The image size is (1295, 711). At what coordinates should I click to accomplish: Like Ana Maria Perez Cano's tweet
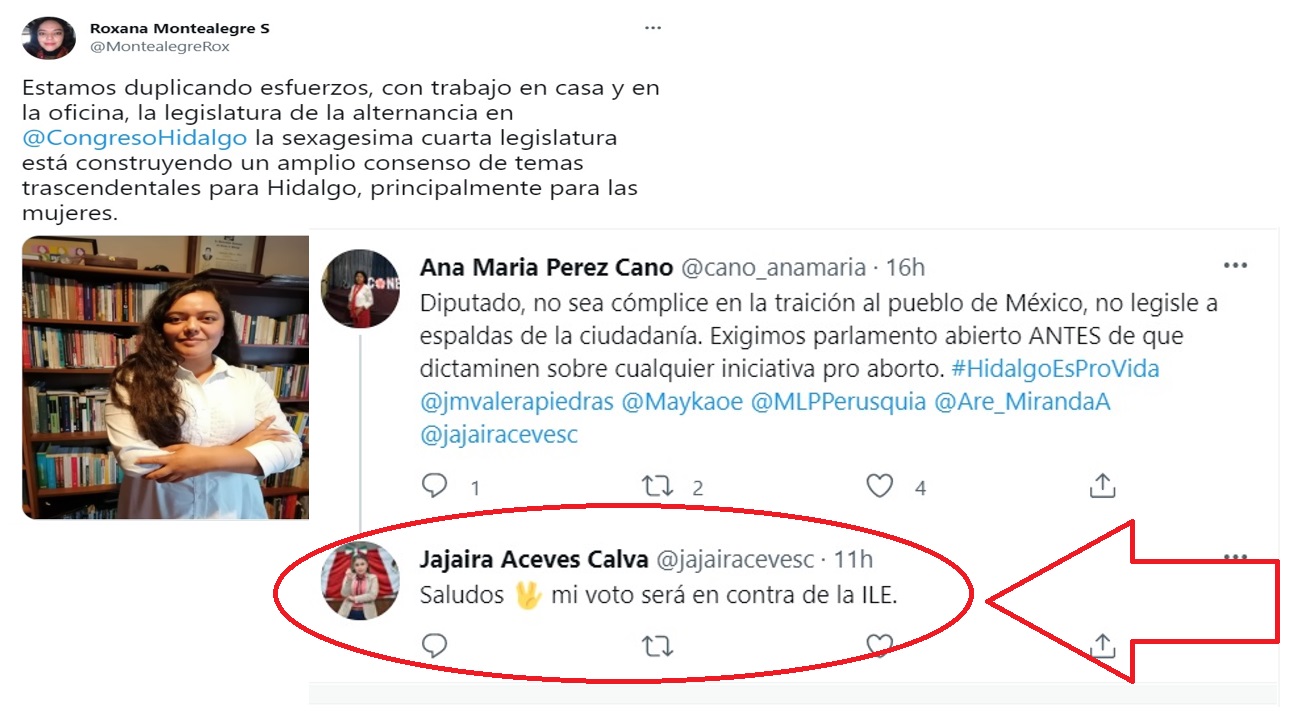[879, 486]
